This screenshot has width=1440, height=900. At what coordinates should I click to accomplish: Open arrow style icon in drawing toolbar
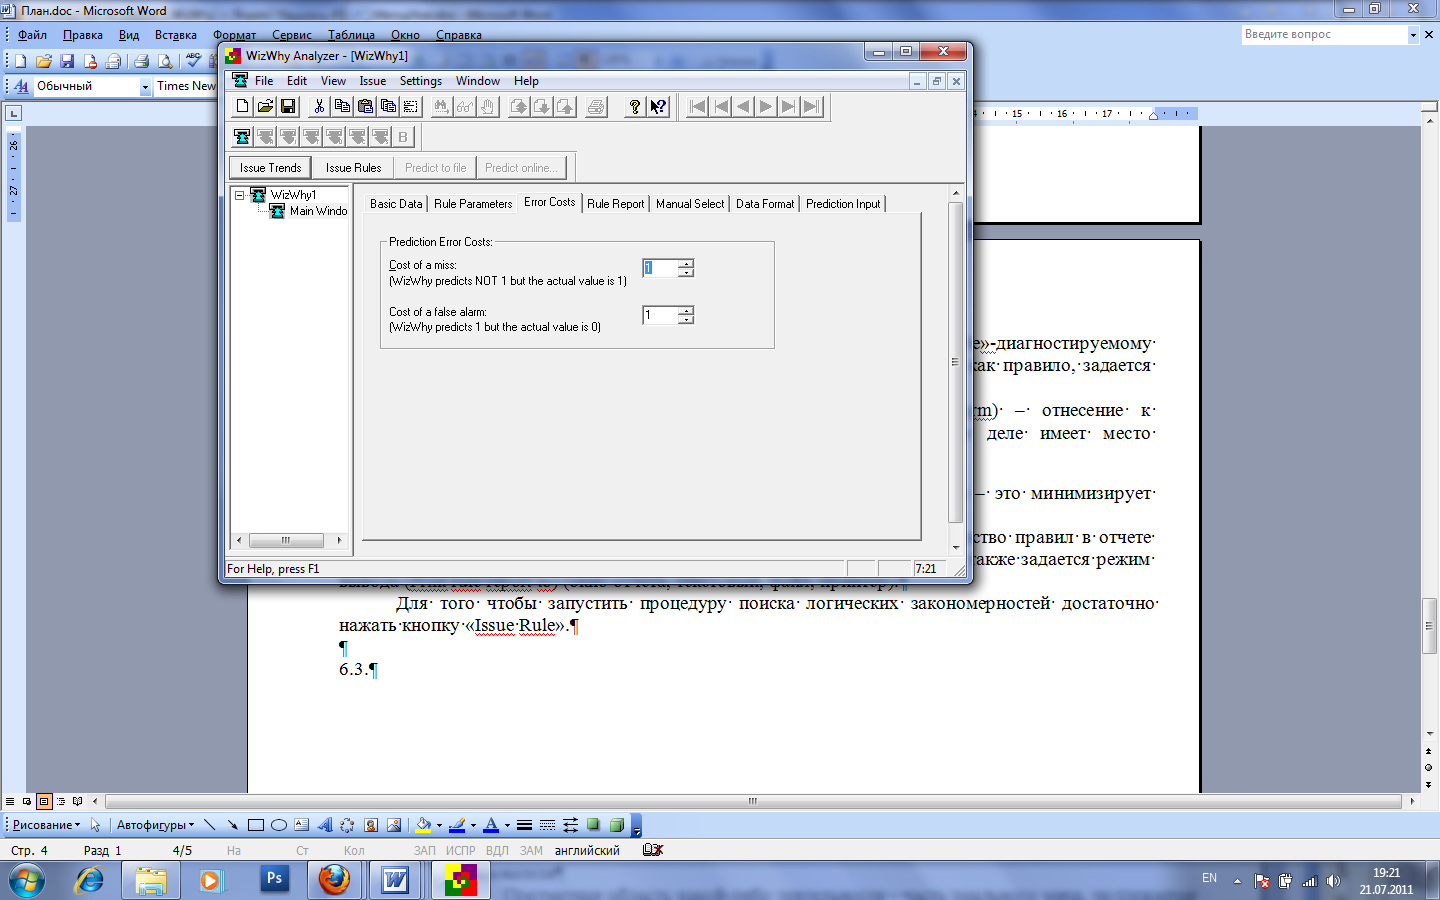point(571,825)
